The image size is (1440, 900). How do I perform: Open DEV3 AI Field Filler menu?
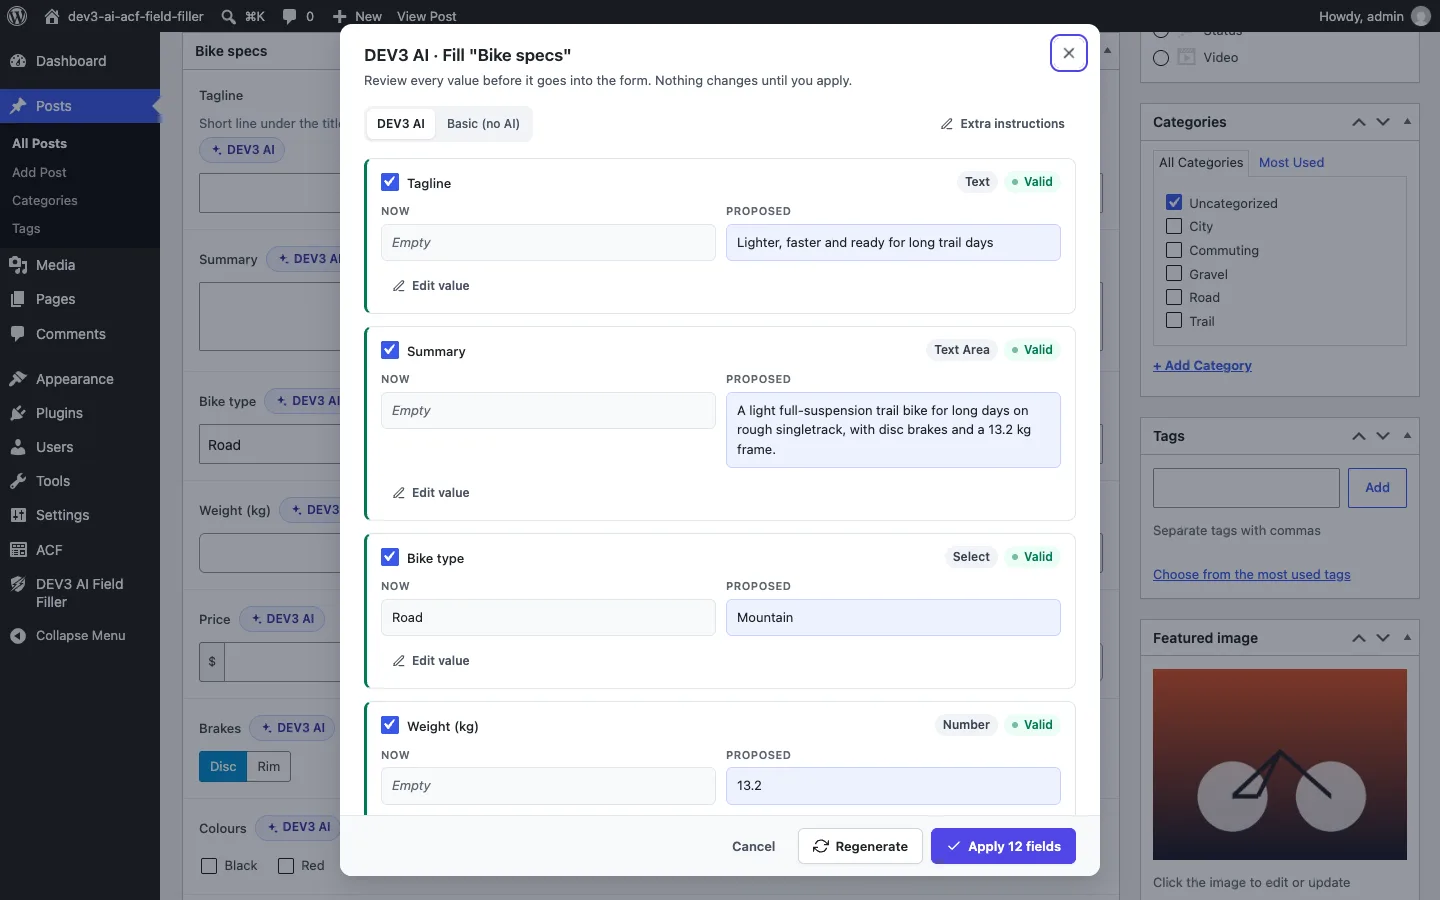pos(80,593)
